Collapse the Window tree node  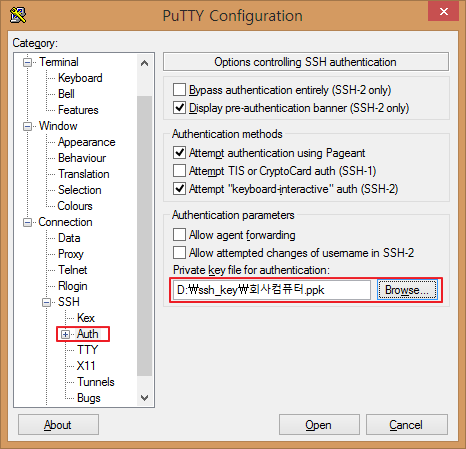click(x=27, y=126)
